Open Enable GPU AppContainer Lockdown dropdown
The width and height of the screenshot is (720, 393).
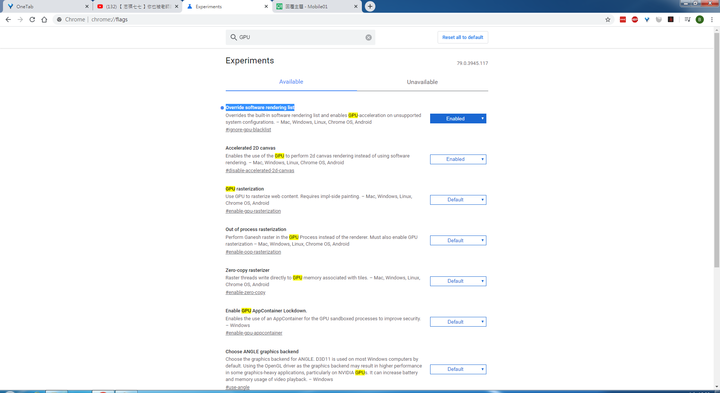click(458, 322)
